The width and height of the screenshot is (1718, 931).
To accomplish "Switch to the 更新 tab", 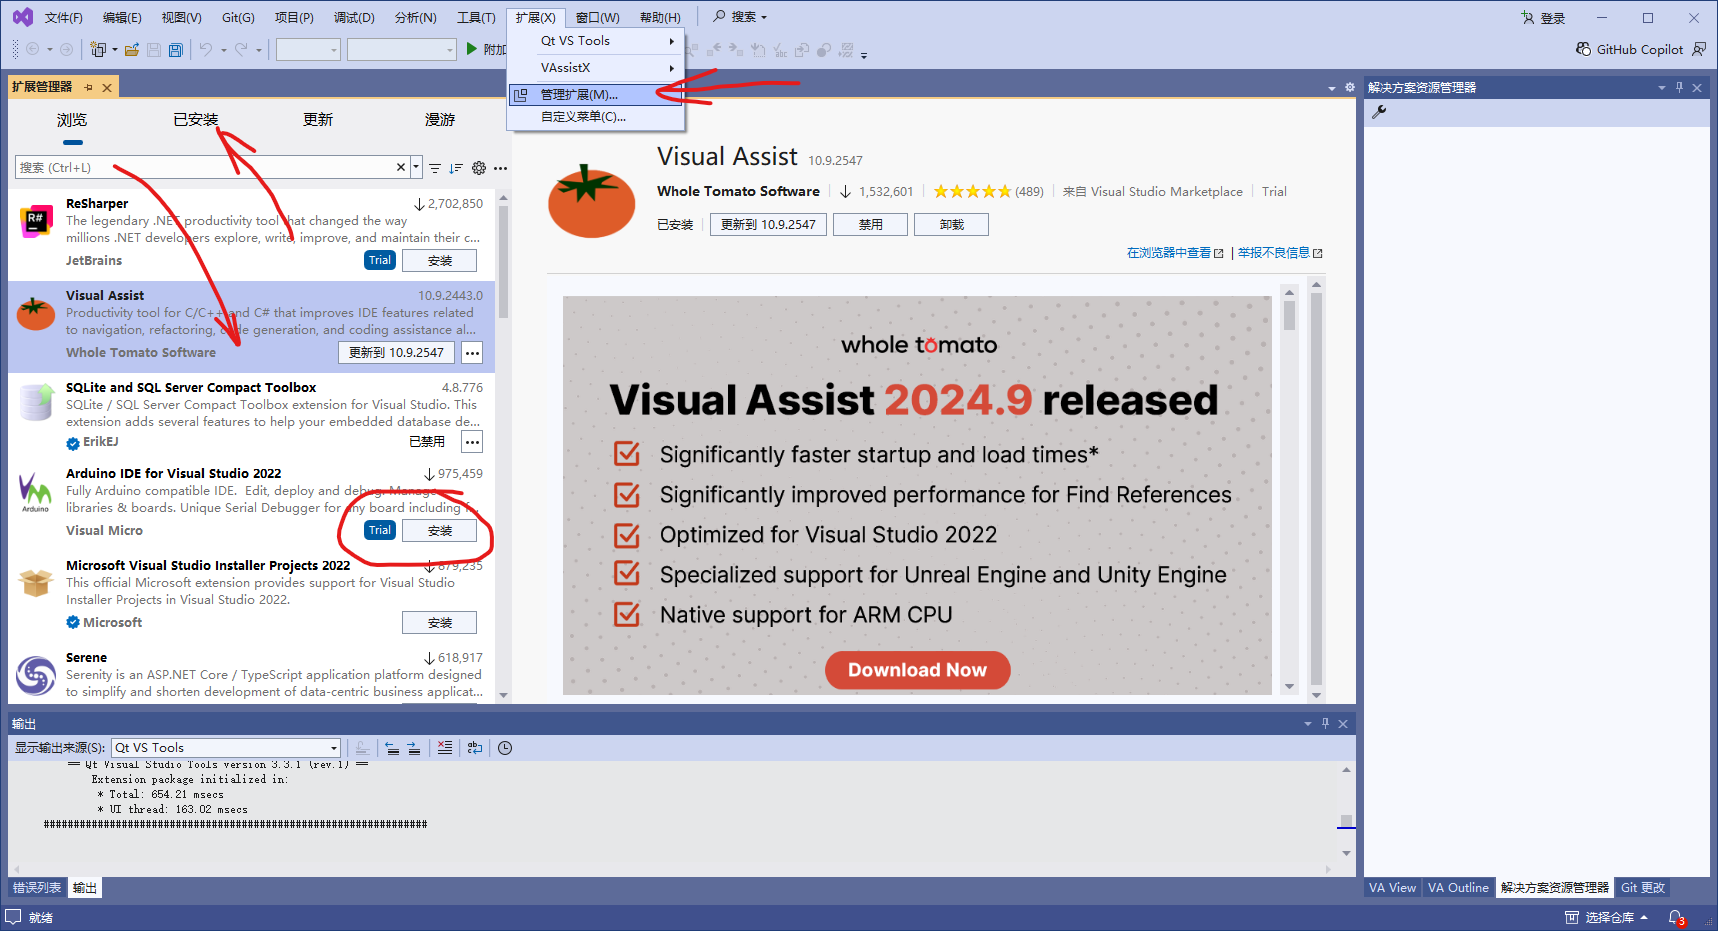I will click(318, 120).
